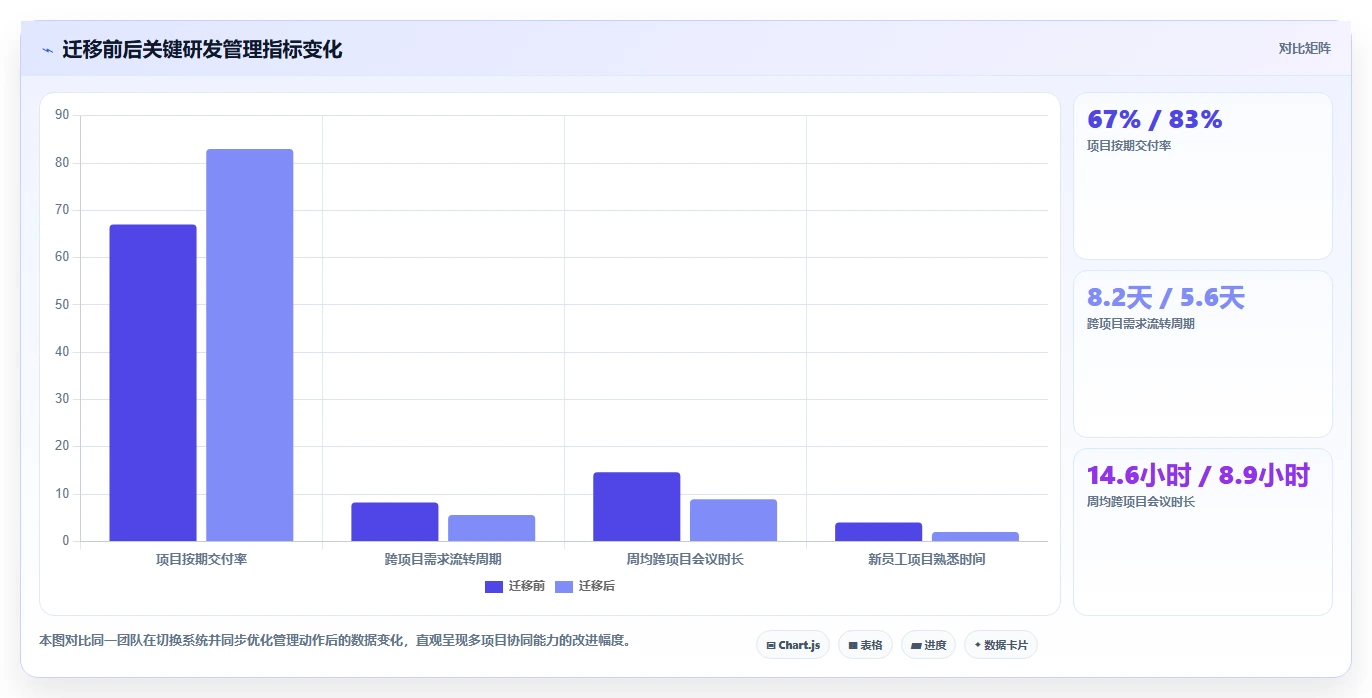Click the chart icon beside the title
This screenshot has width=1372, height=698.
(x=47, y=50)
